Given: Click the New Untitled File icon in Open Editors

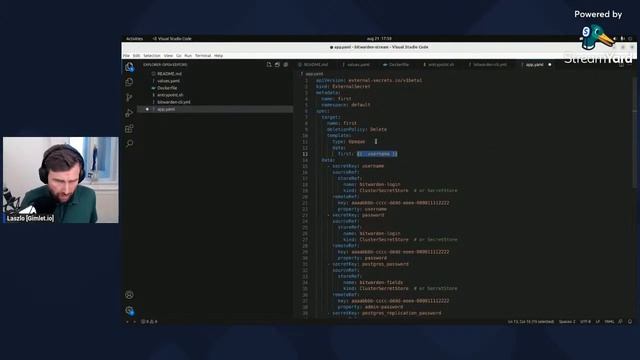Looking at the screenshot, I should coord(269,64).
